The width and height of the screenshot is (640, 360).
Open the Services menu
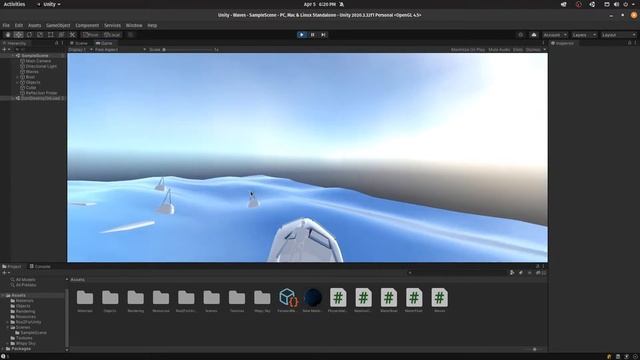[x=112, y=25]
